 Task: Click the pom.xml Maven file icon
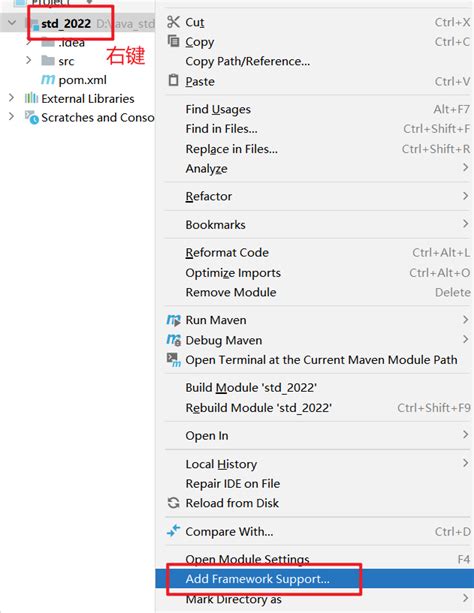tap(48, 80)
